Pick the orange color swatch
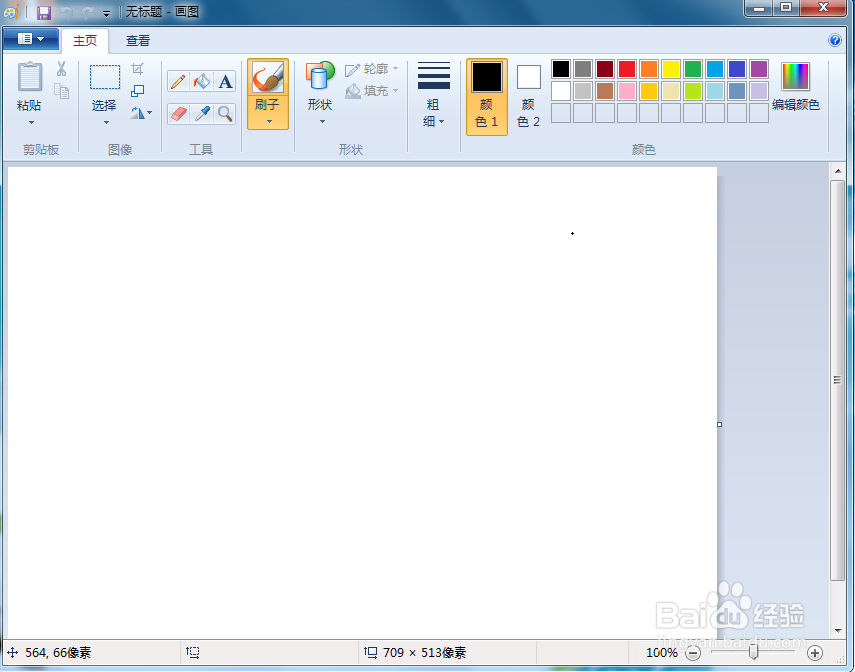Viewport: 855px width, 672px height. [649, 69]
